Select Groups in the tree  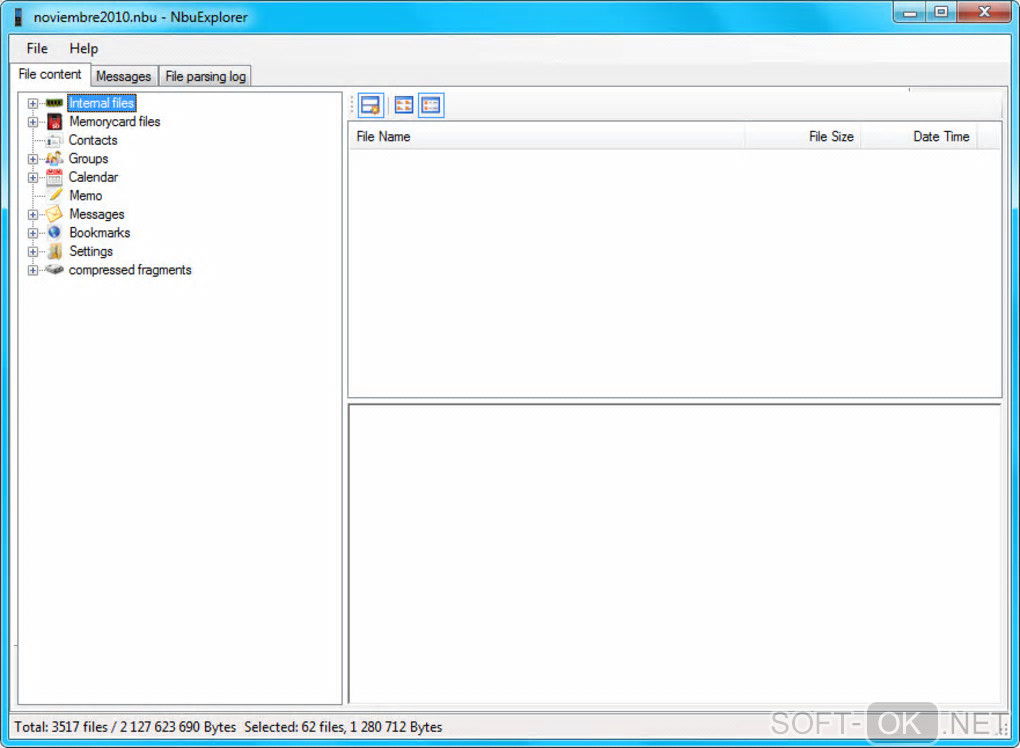[x=88, y=159]
